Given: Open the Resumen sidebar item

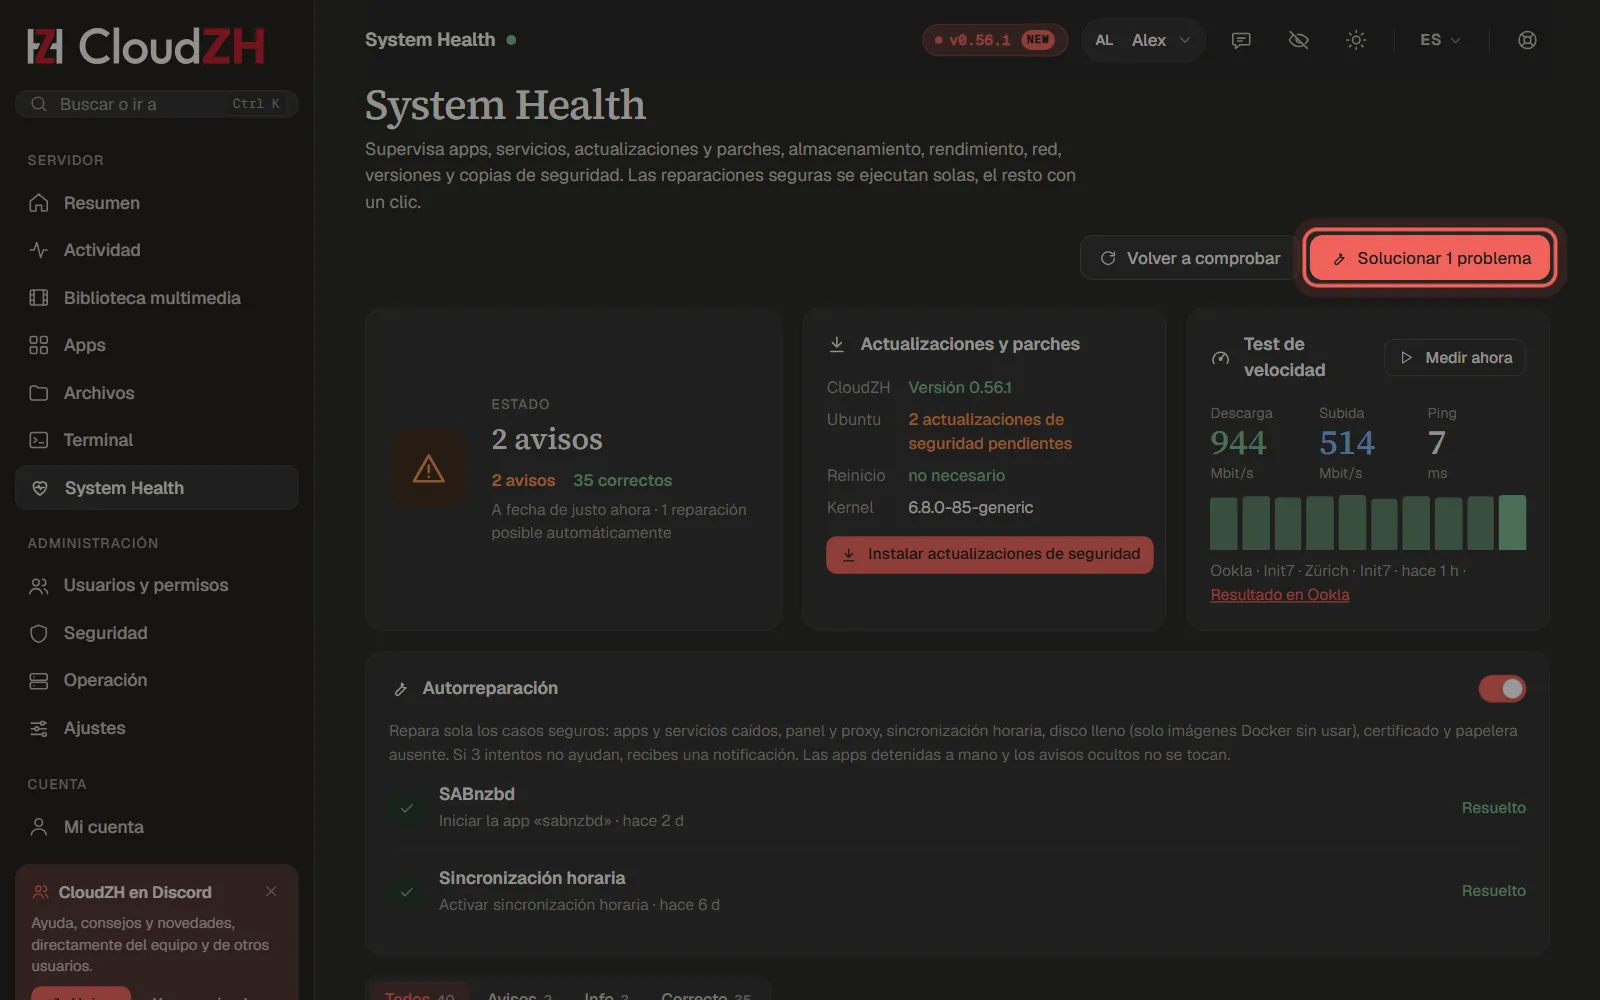Looking at the screenshot, I should 156,203.
